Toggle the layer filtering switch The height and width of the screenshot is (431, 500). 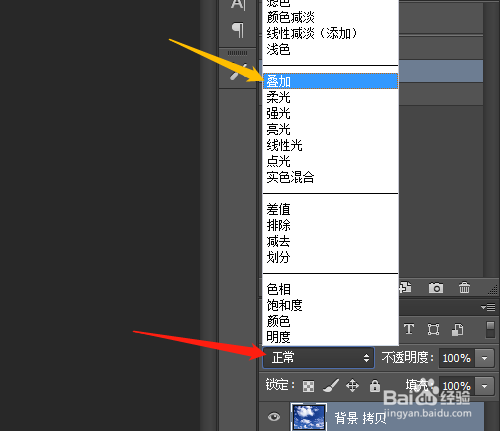tap(490, 330)
